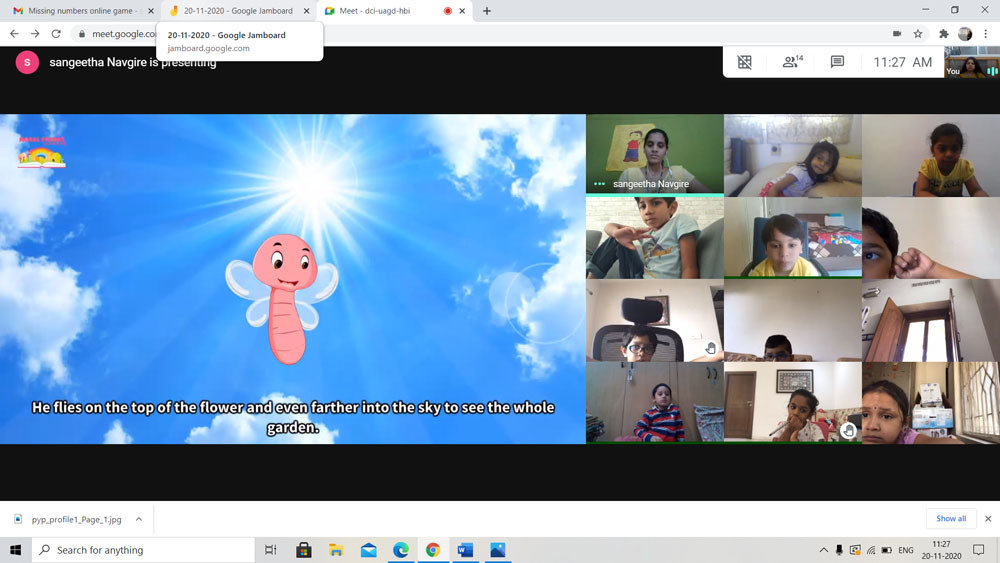Click the Search for anything box
Viewport: 1000px width, 563px height.
(143, 550)
